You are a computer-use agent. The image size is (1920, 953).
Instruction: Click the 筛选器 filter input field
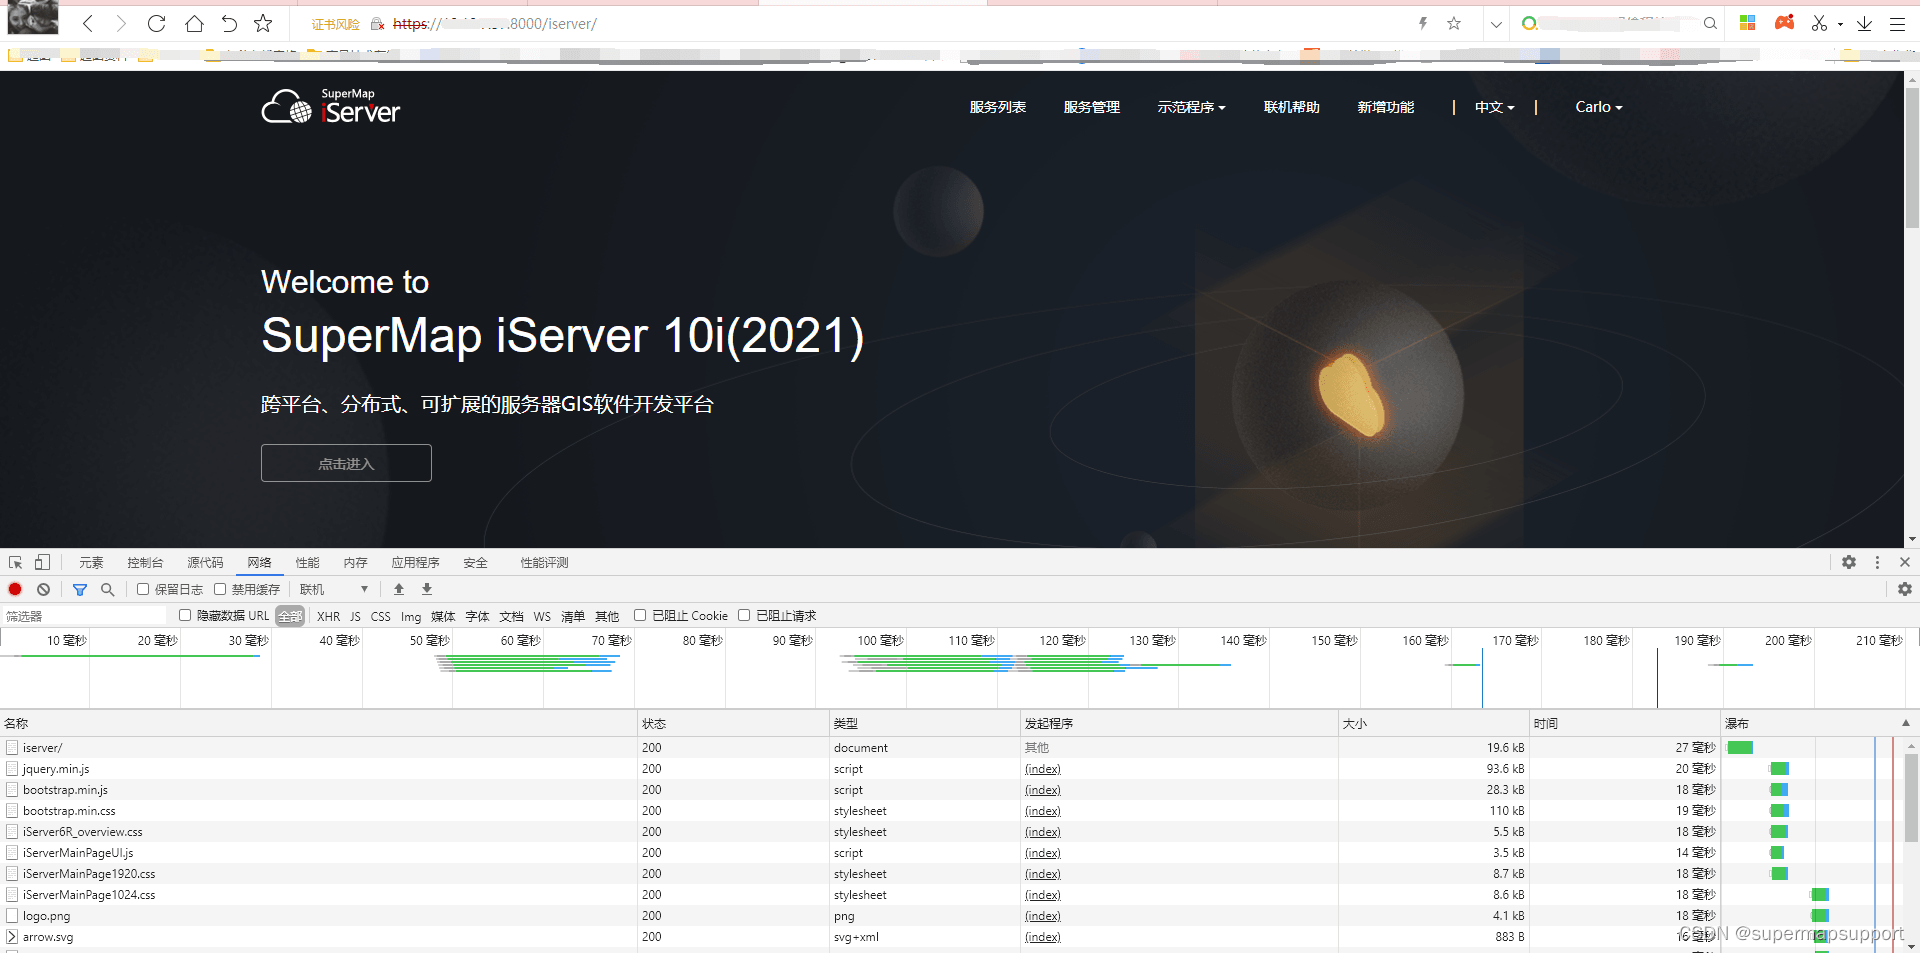85,616
